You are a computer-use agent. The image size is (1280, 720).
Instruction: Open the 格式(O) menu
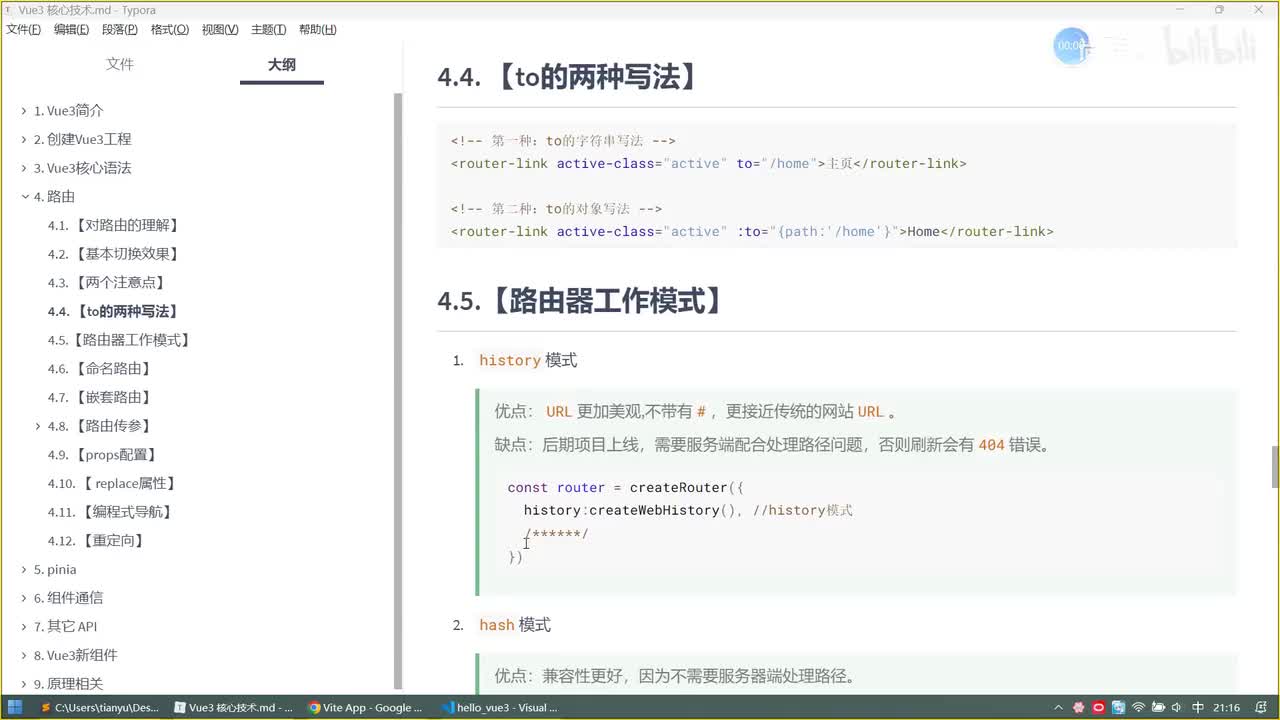pyautogui.click(x=170, y=29)
